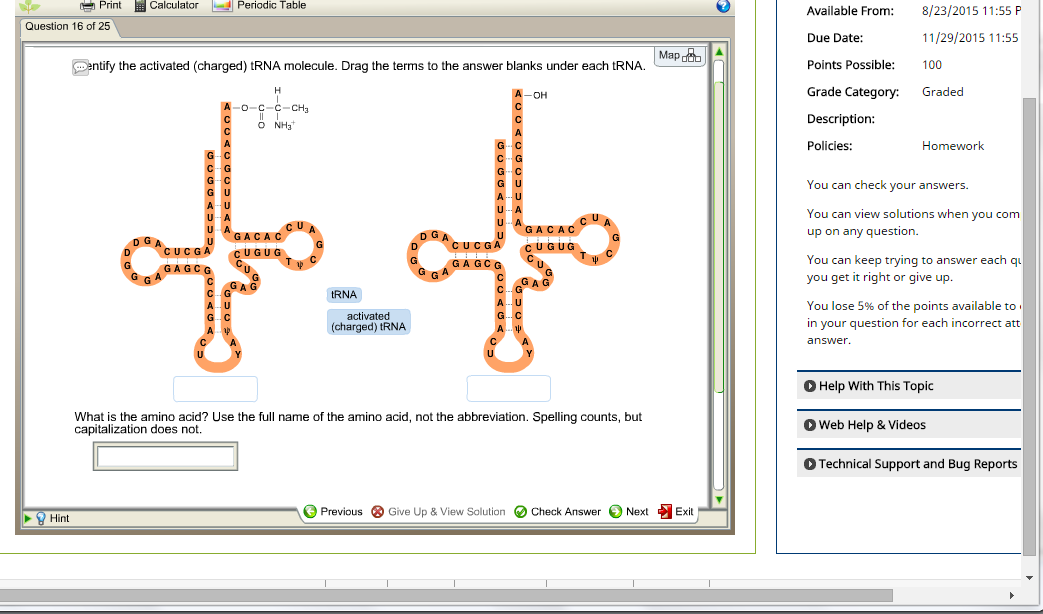Image resolution: width=1043 pixels, height=614 pixels.
Task: Click the green Next arrow icon
Action: click(x=615, y=511)
